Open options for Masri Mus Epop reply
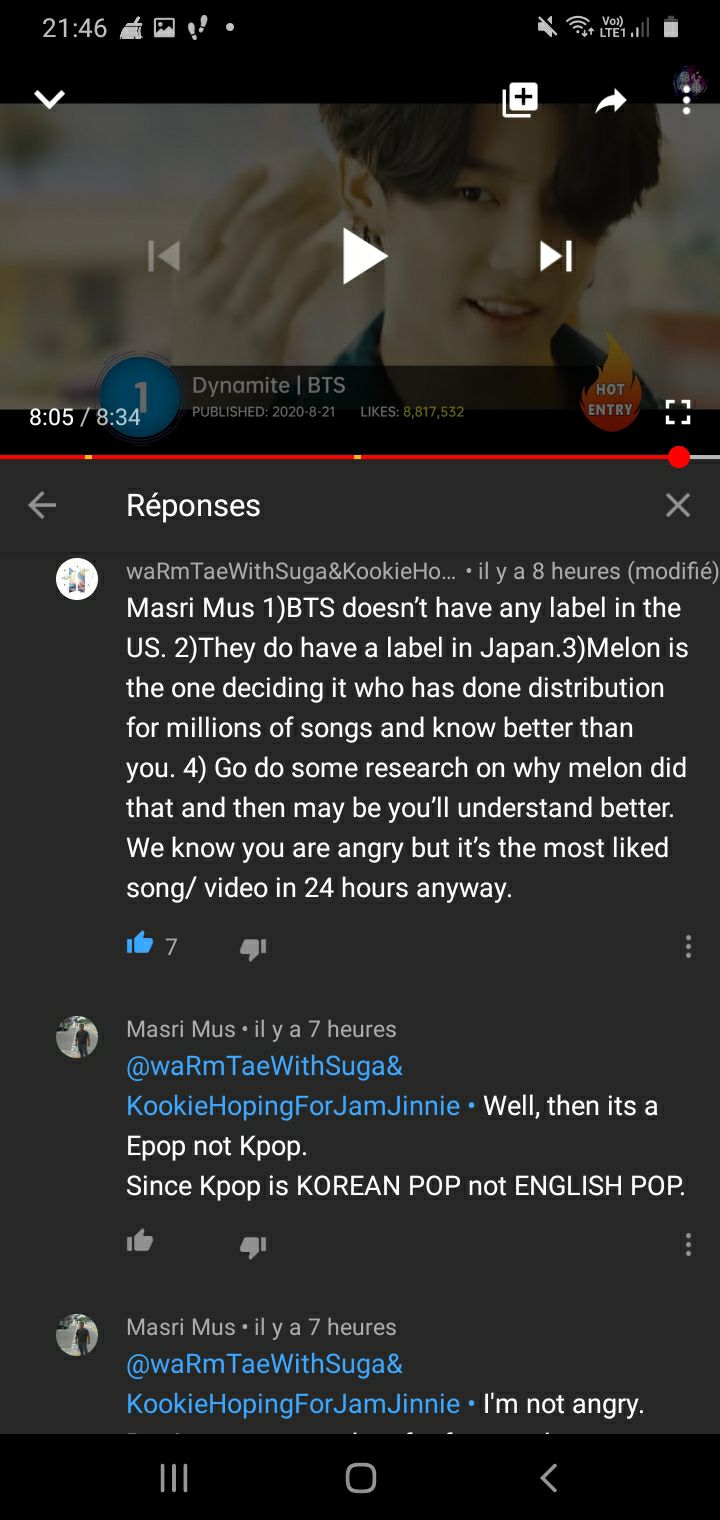 [x=688, y=1244]
